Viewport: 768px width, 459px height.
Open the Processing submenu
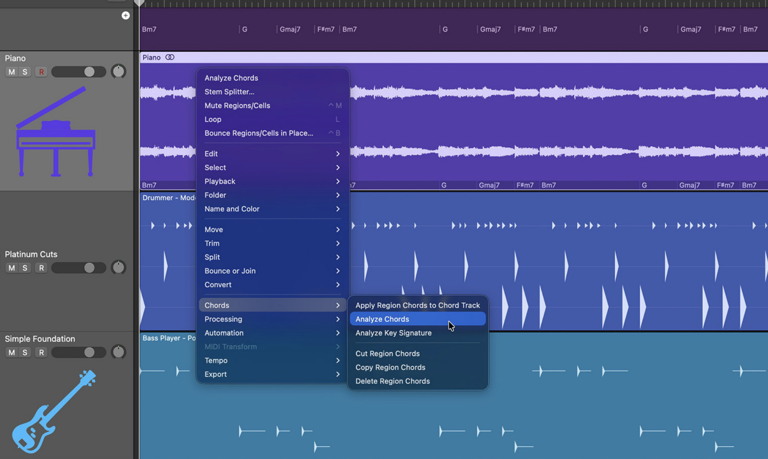click(272, 319)
